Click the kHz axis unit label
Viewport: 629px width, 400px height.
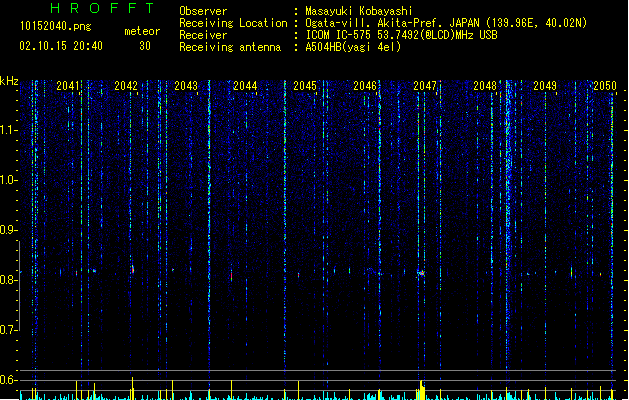(9, 81)
